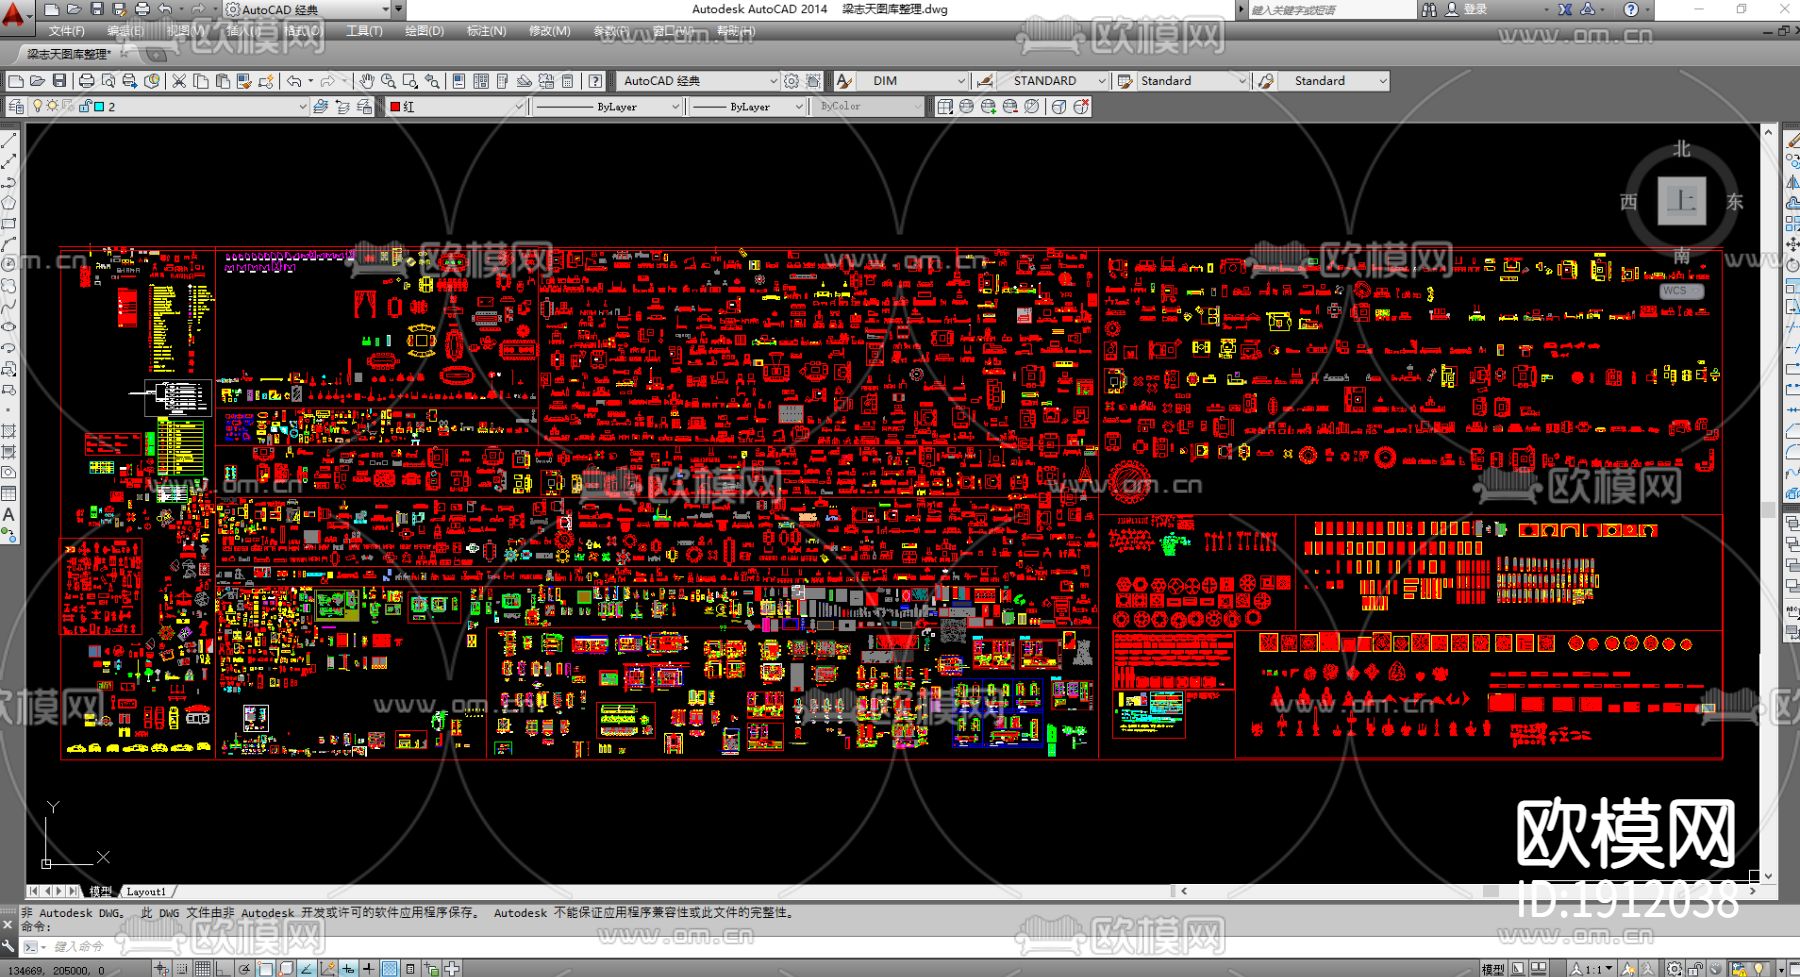Open the 文件(F) menu
This screenshot has width=1800, height=977.
pos(66,31)
